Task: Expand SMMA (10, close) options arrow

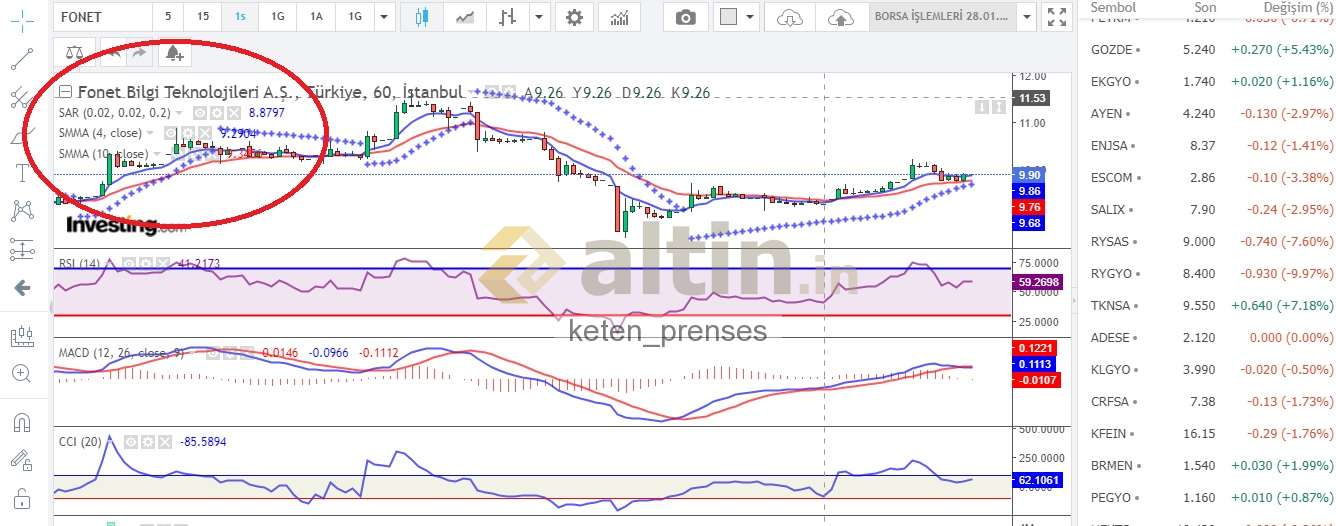Action: click(x=158, y=154)
